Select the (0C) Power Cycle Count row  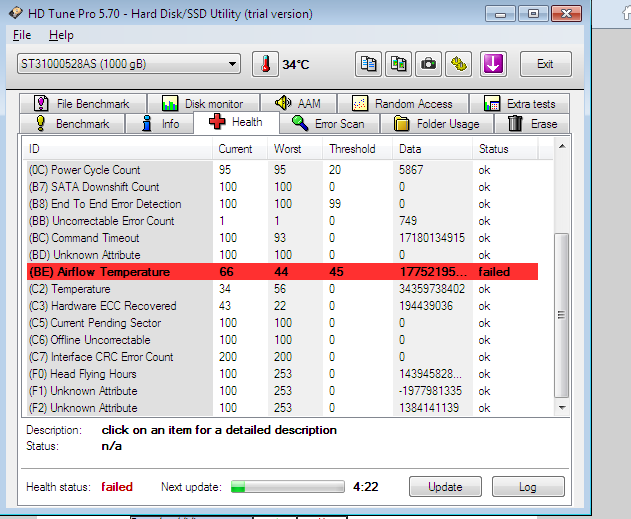pyautogui.click(x=283, y=170)
